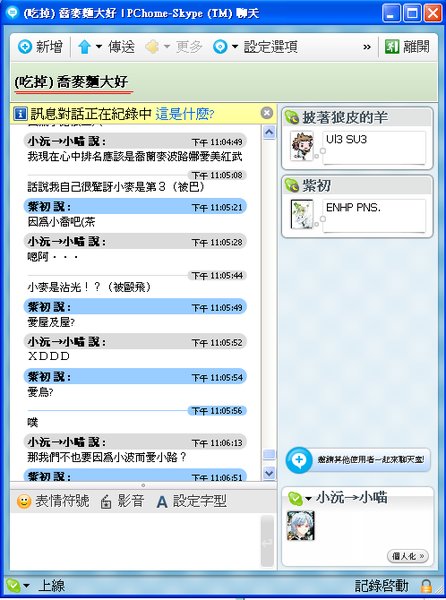Show hidden toolbar items via » chevron
This screenshot has height=600, width=446.
point(367,47)
